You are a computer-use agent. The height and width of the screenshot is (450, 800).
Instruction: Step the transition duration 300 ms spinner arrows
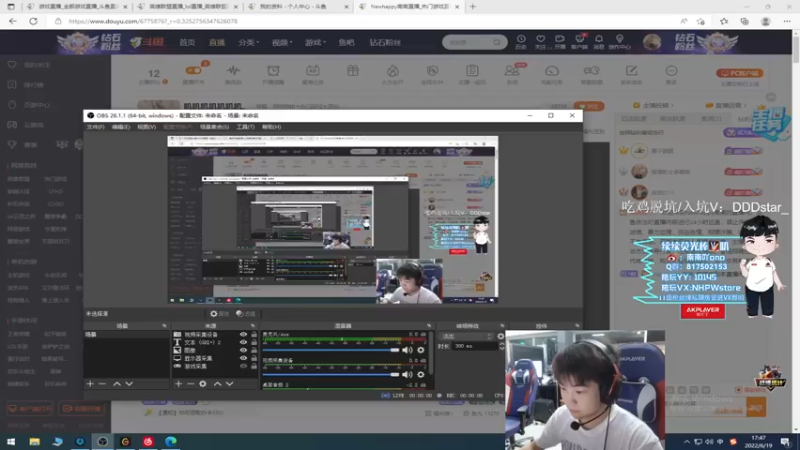[x=502, y=346]
